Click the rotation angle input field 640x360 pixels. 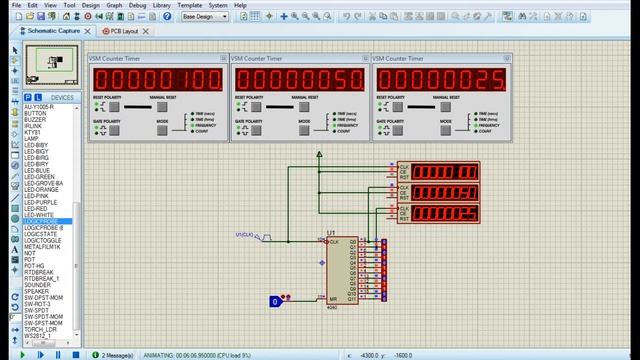coord(15,317)
